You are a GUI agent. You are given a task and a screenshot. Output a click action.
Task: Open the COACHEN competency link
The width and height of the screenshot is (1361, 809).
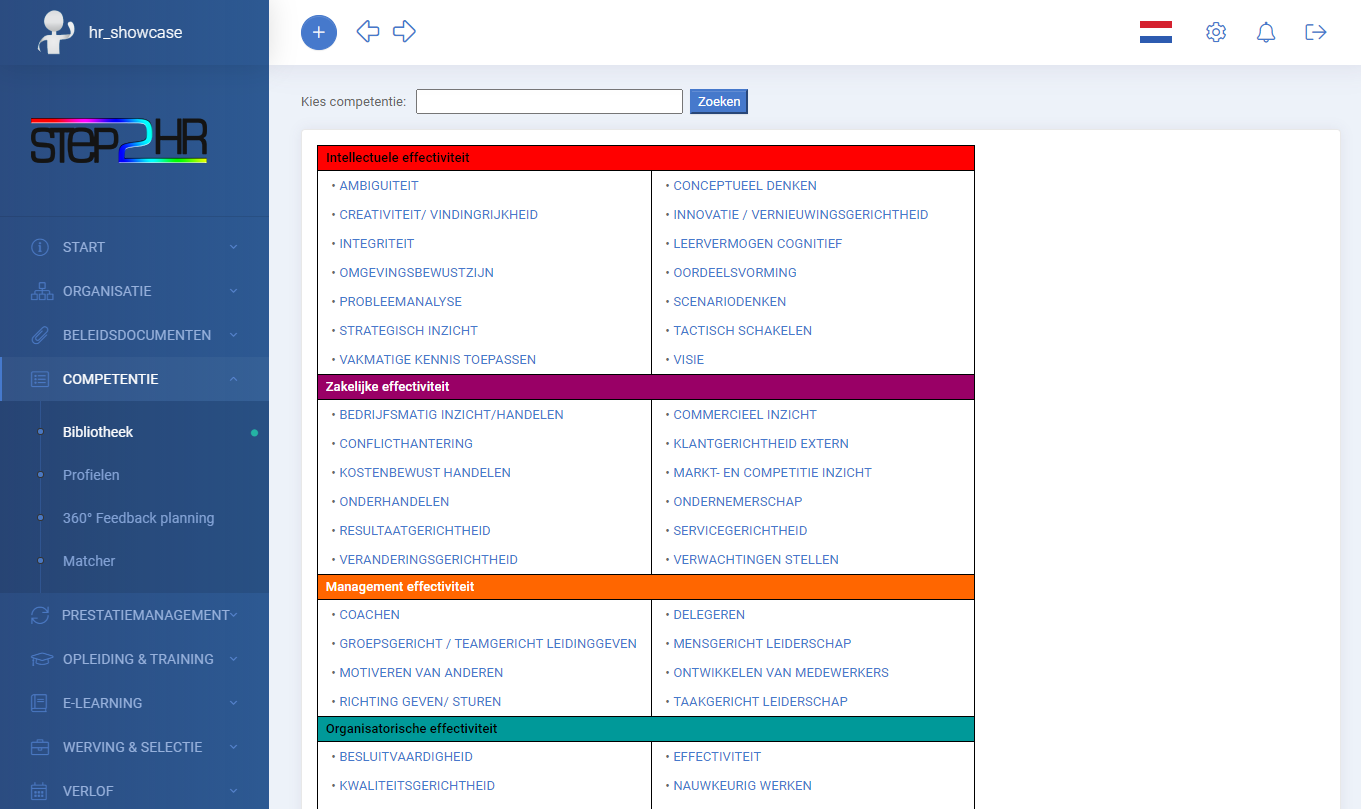[369, 614]
